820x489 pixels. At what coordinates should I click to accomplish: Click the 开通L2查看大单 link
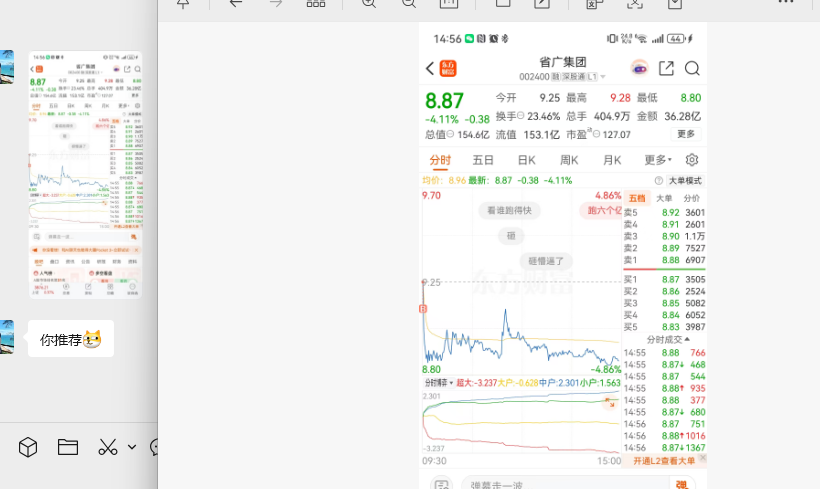pos(664,461)
